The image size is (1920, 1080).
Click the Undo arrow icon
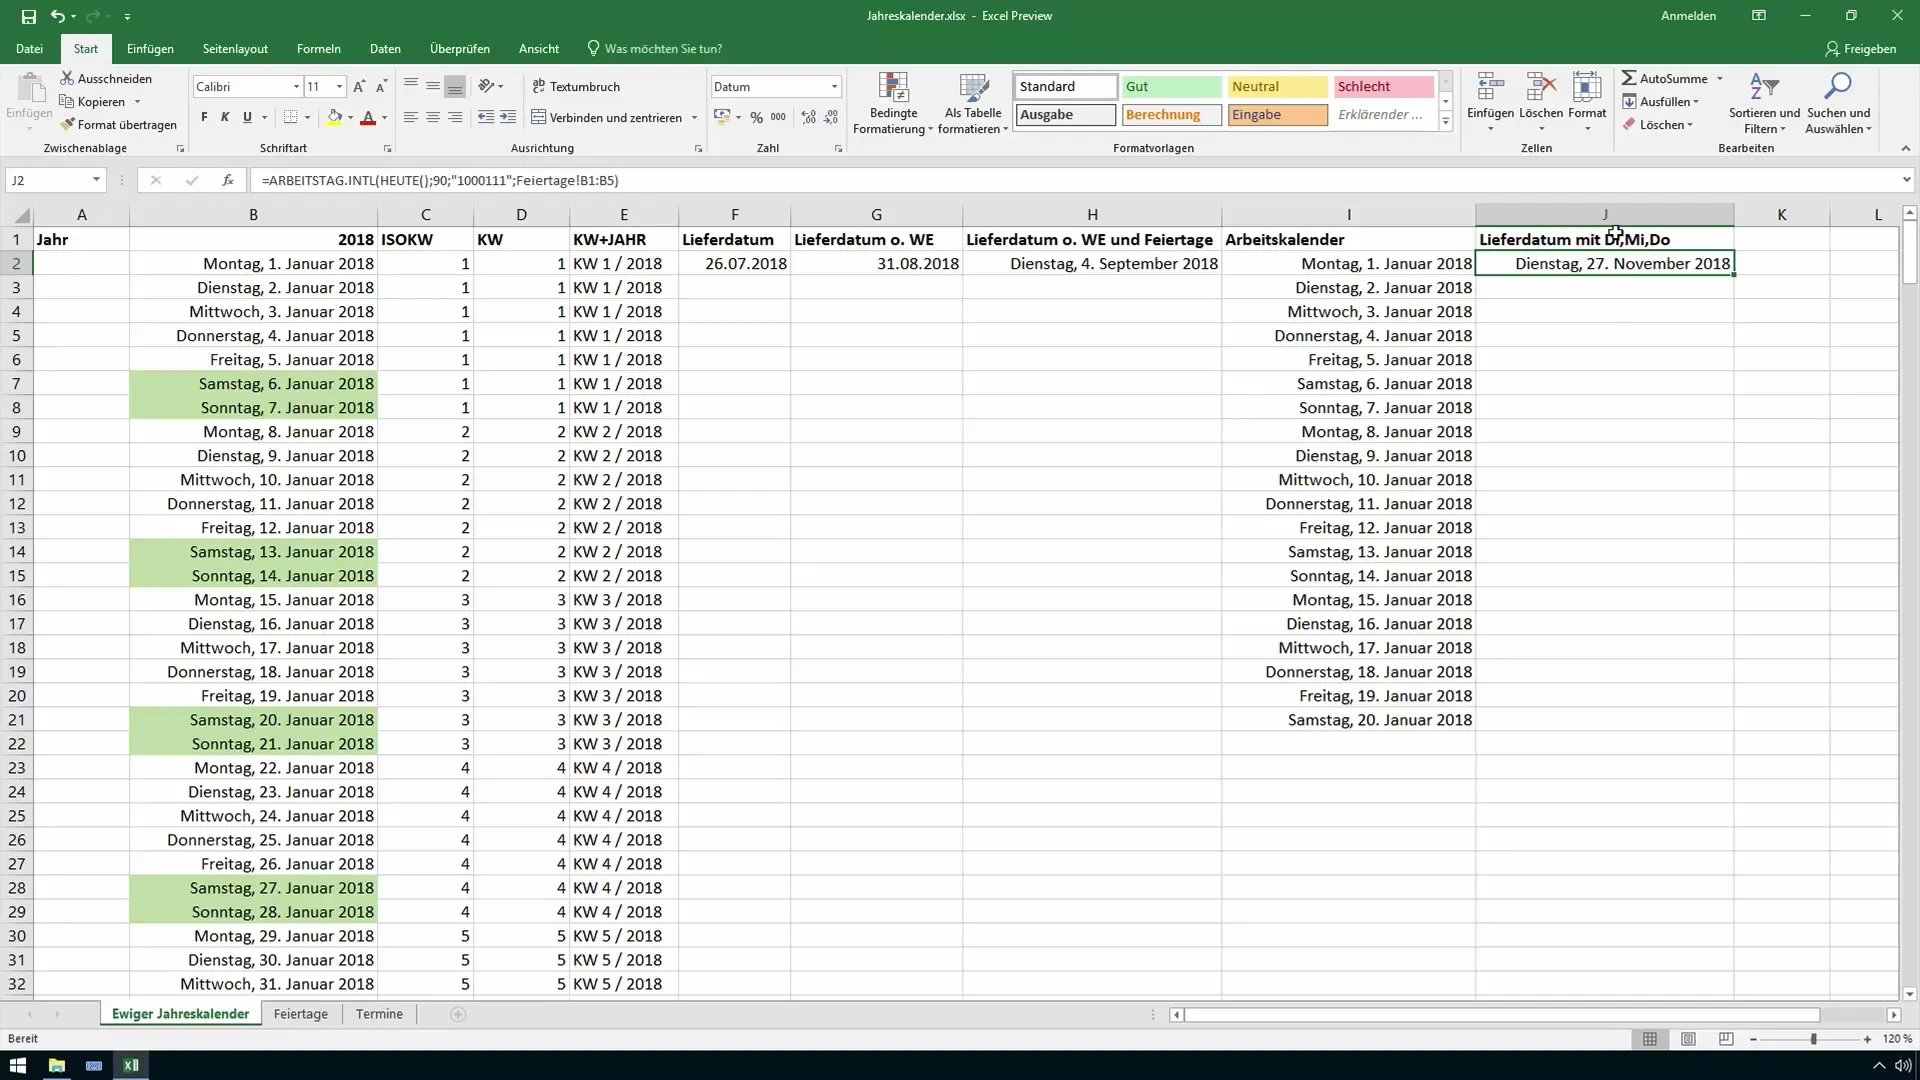[58, 16]
